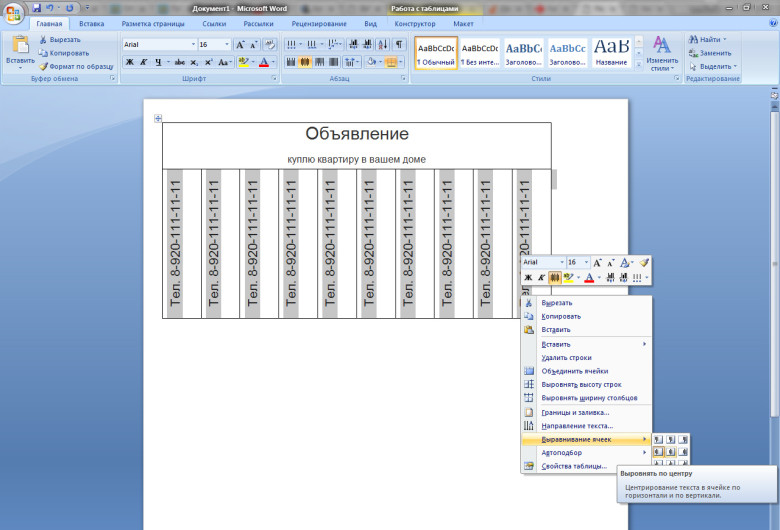Screen dimensions: 780x530
Task: Open the line spacing dropdown
Action: [x=351, y=62]
